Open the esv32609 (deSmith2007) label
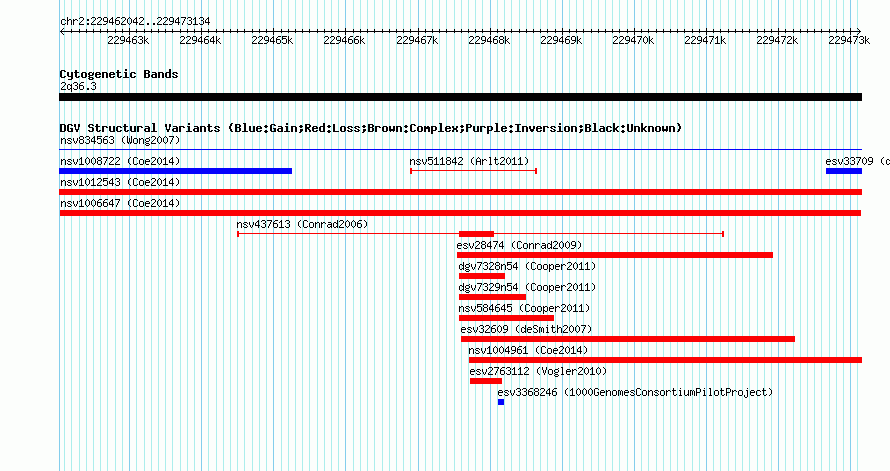 (x=526, y=329)
